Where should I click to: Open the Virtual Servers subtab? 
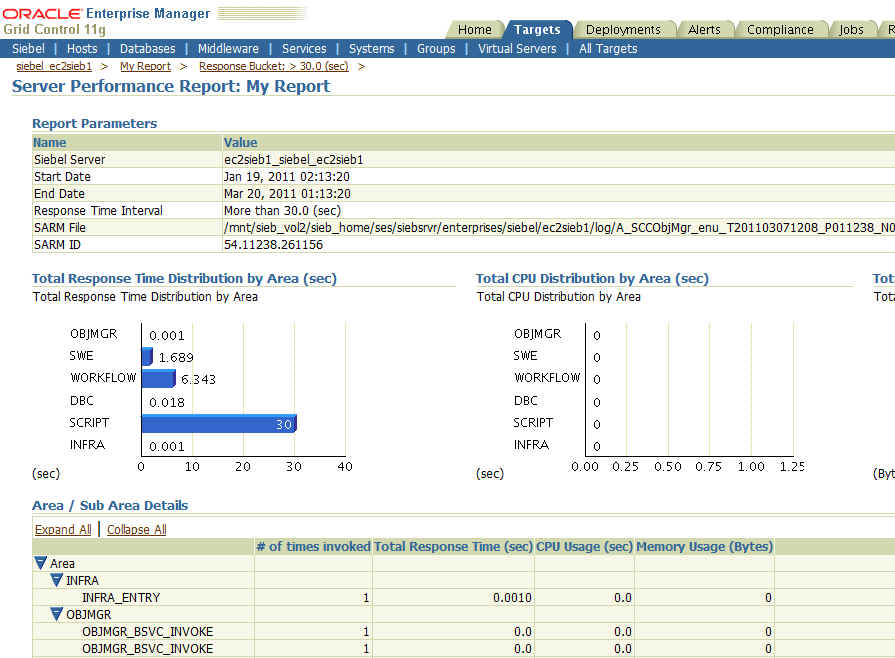tap(517, 49)
